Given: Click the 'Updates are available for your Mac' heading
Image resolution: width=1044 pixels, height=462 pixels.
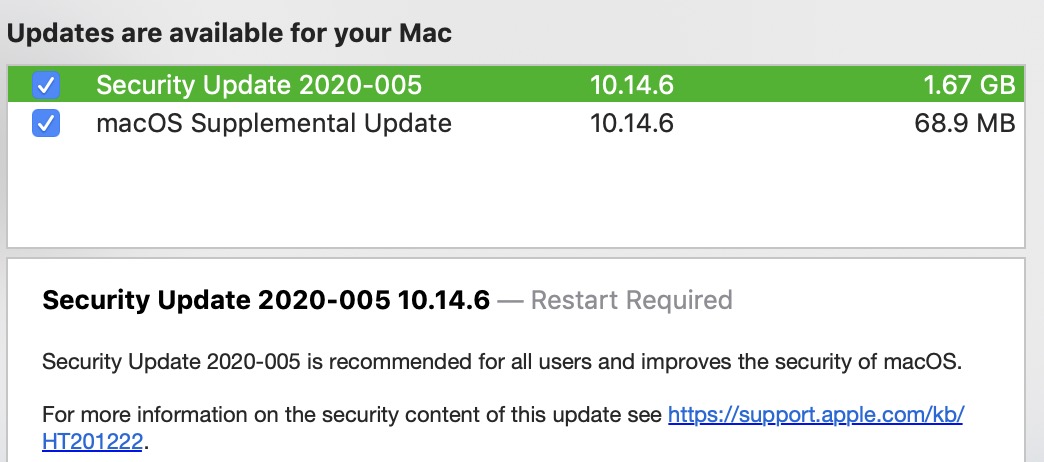Looking at the screenshot, I should [x=229, y=33].
